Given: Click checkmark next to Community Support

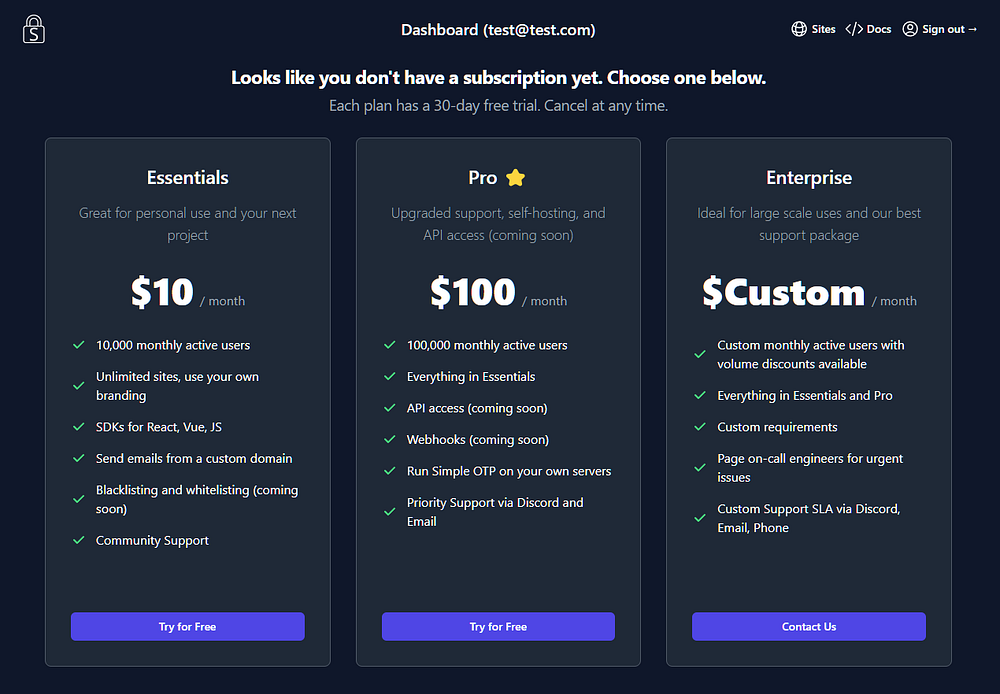Looking at the screenshot, I should (x=78, y=540).
